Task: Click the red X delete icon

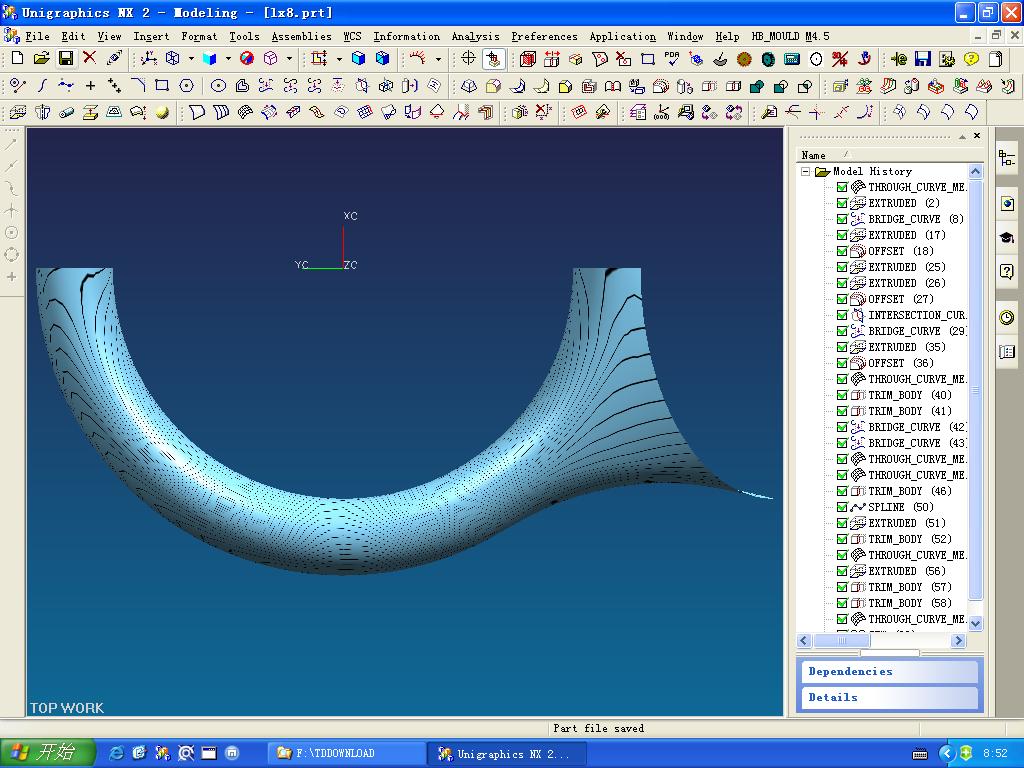Action: [90, 59]
